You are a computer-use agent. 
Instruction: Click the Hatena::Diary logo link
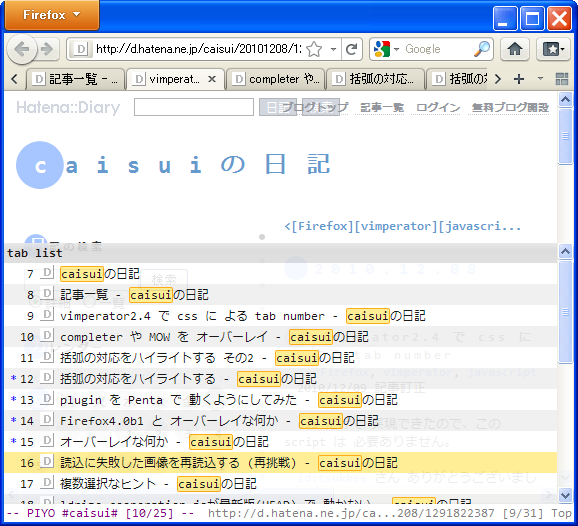[x=68, y=108]
